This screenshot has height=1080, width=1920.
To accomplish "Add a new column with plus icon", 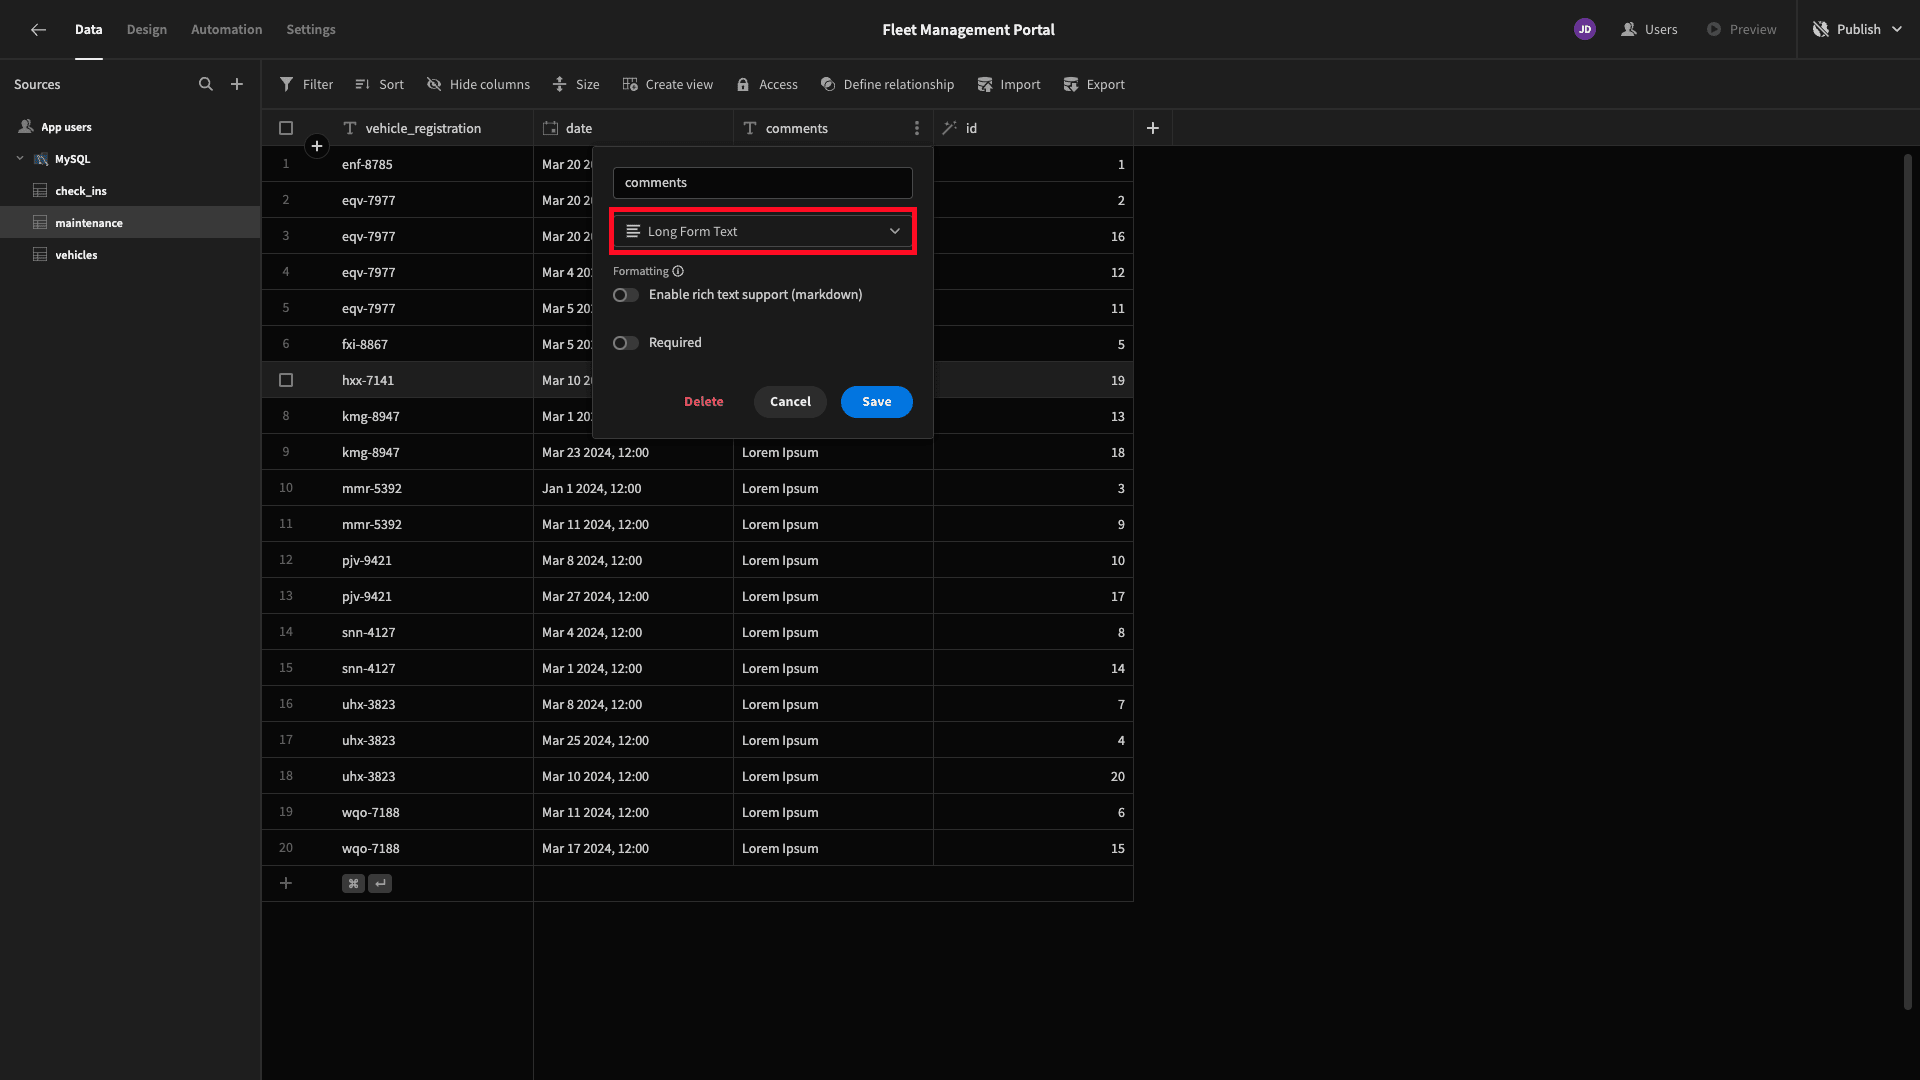I will click(x=1152, y=128).
